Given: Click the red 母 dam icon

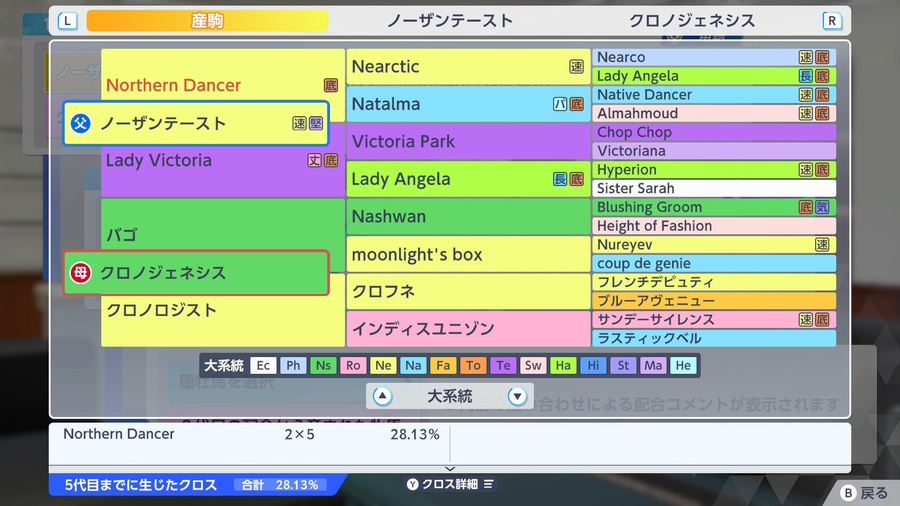Looking at the screenshot, I should [80, 273].
